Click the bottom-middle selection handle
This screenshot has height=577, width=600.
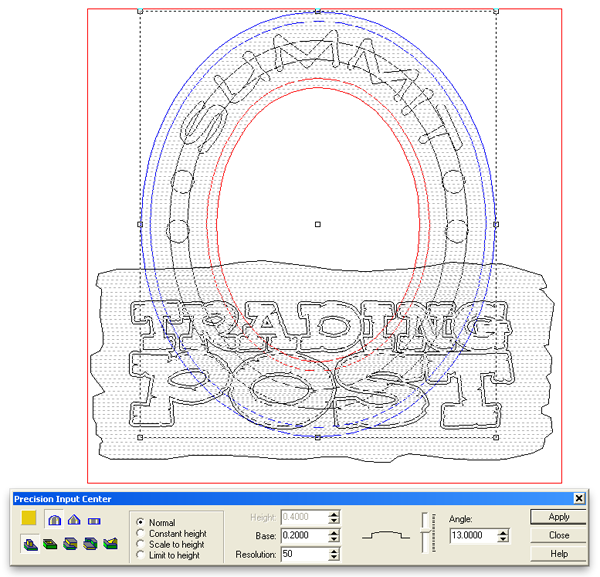[x=318, y=437]
